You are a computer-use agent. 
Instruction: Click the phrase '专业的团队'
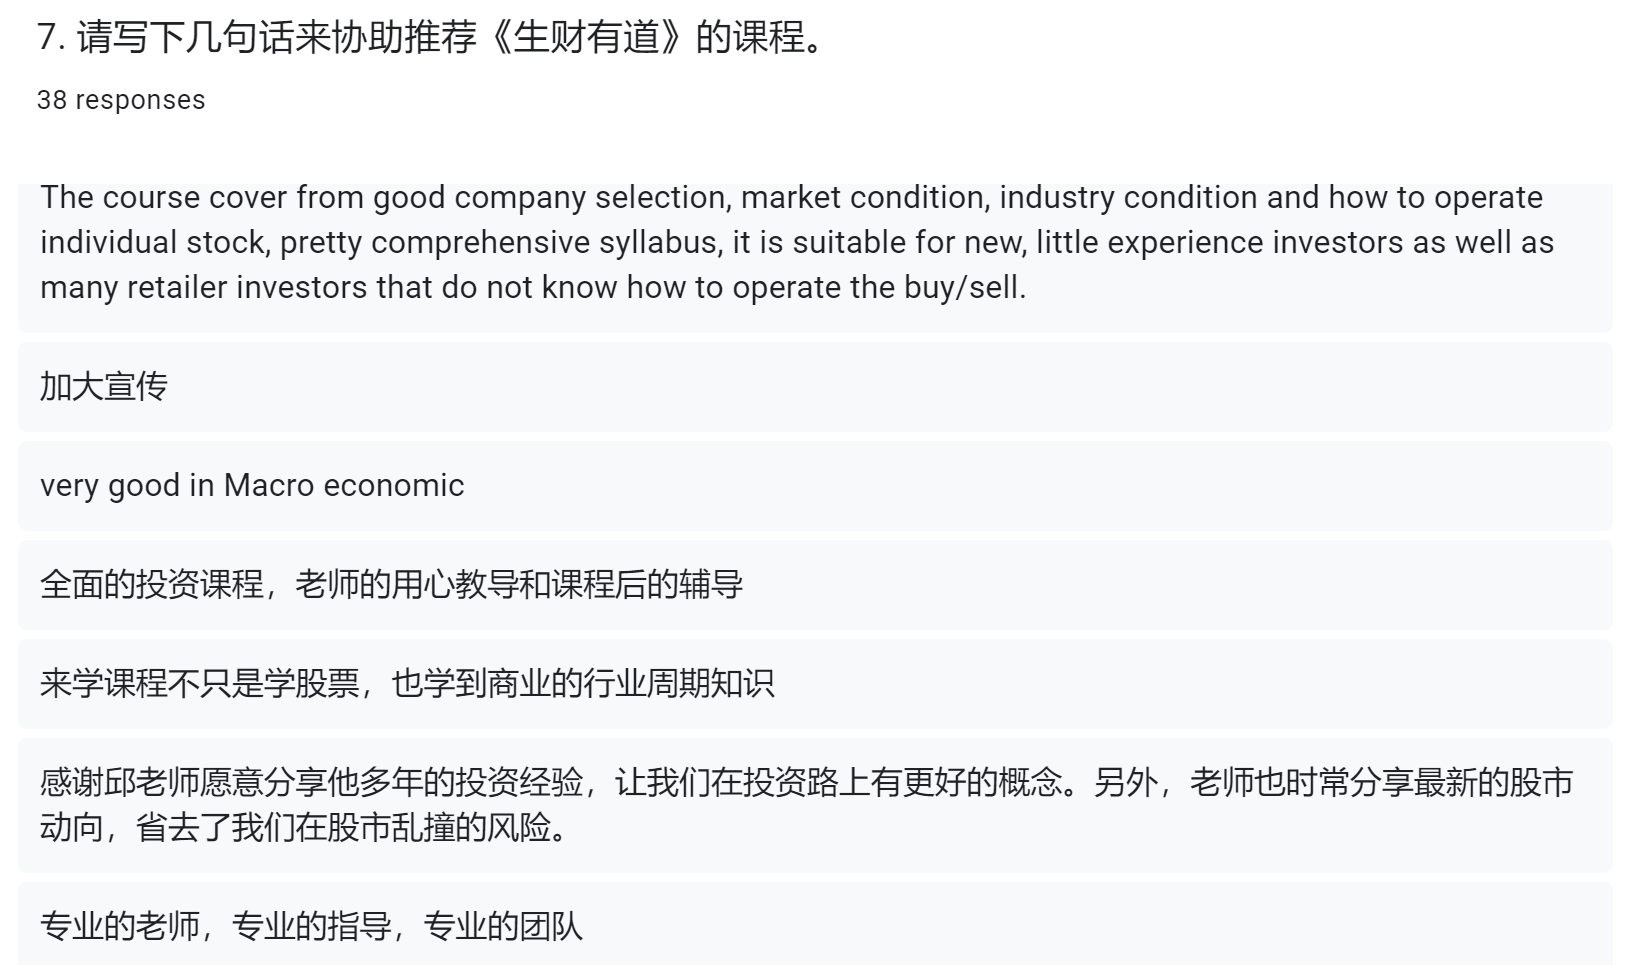click(503, 926)
